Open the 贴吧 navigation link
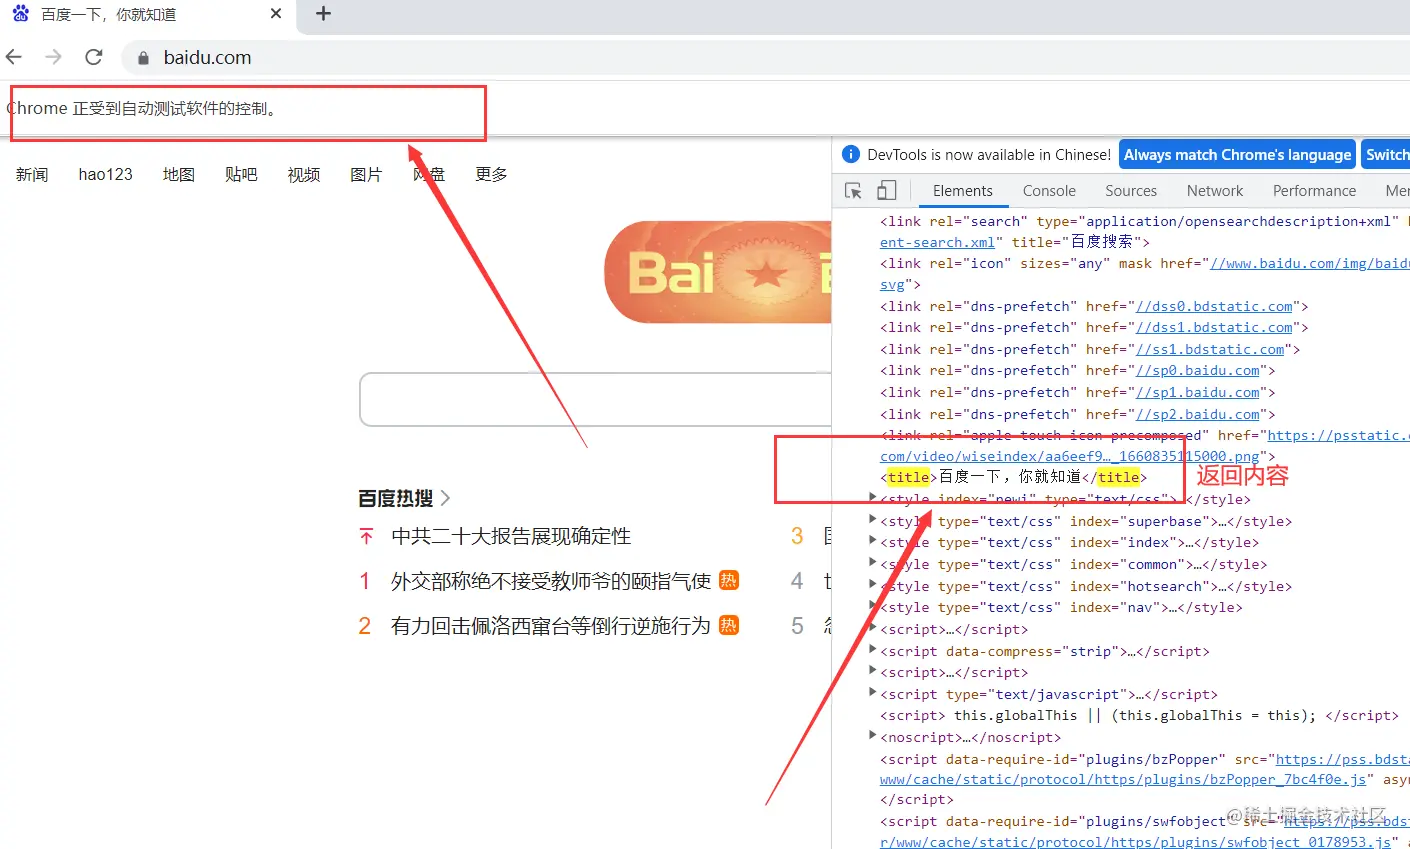This screenshot has height=849, width=1410. (241, 174)
